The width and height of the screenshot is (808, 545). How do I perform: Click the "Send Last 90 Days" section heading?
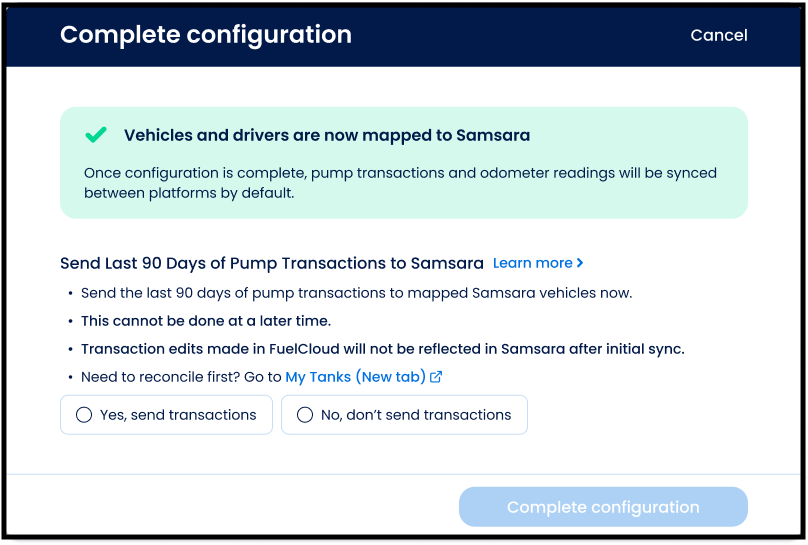point(270,263)
